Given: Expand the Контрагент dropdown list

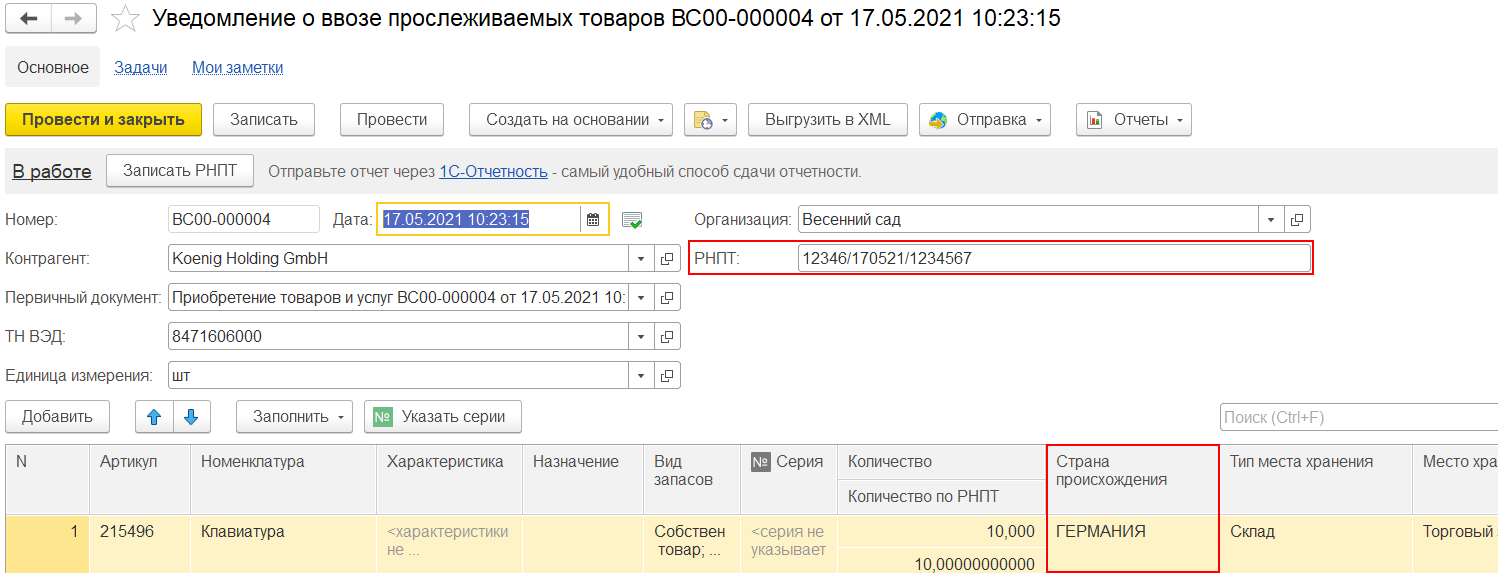Looking at the screenshot, I should [x=641, y=259].
